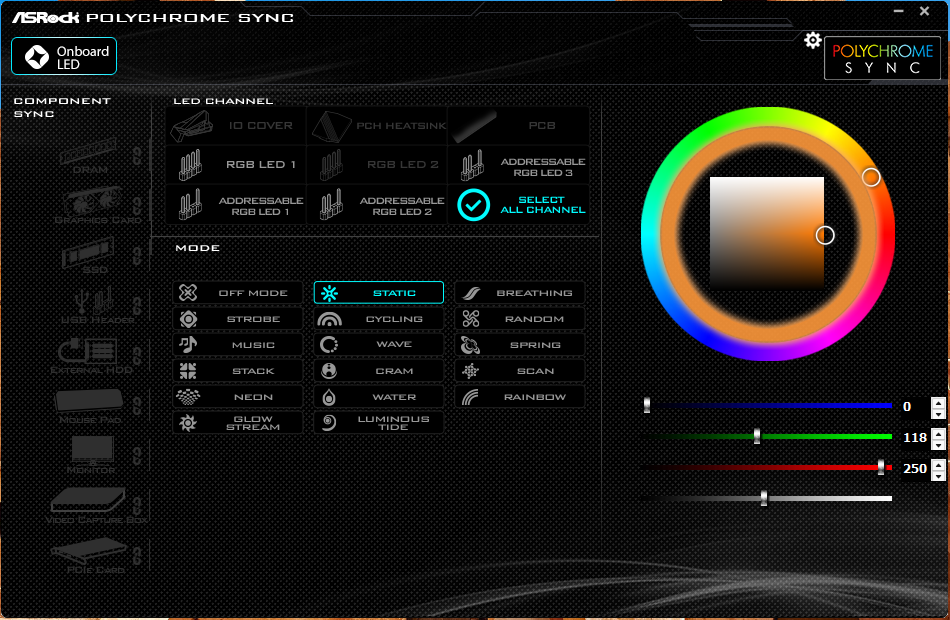
Task: Choose the RGB LED 2 channel
Action: coord(377,165)
